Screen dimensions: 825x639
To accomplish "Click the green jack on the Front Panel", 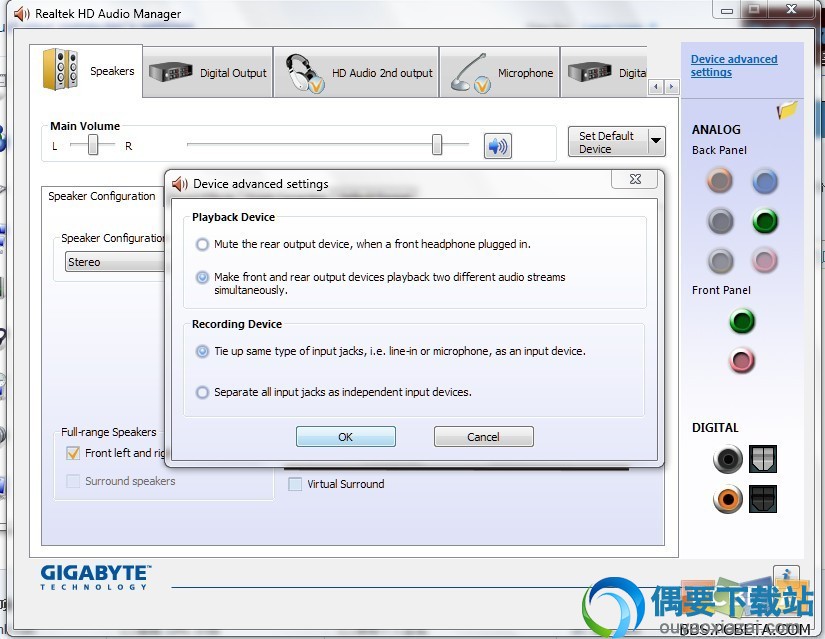I will 742,321.
